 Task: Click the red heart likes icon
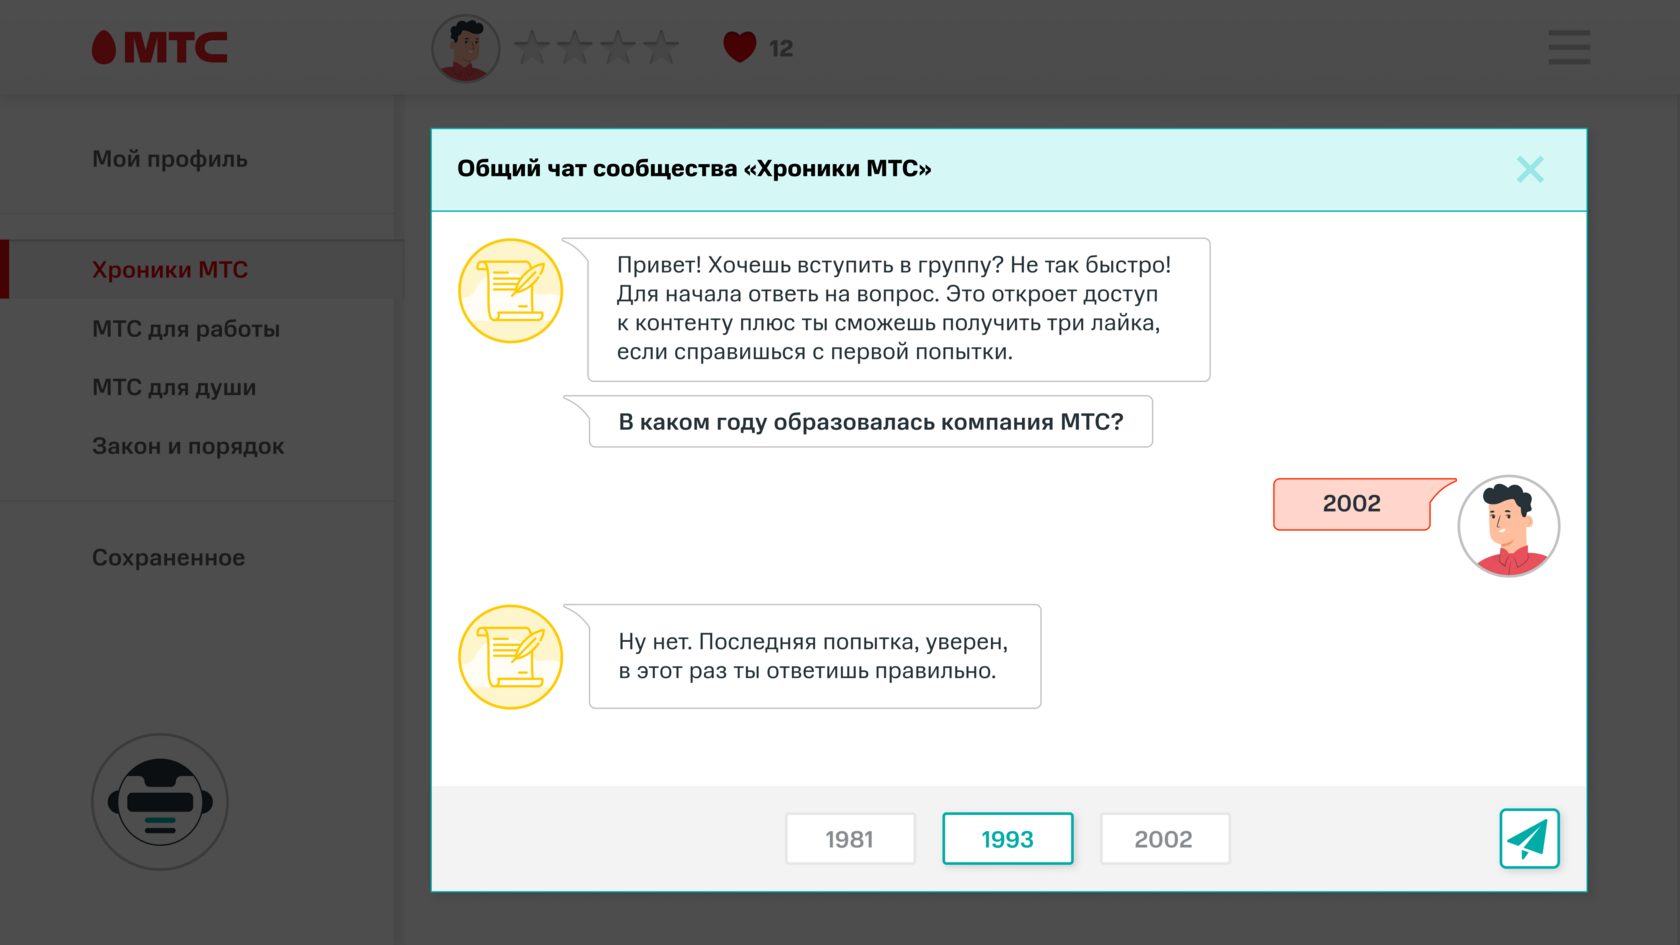[739, 47]
